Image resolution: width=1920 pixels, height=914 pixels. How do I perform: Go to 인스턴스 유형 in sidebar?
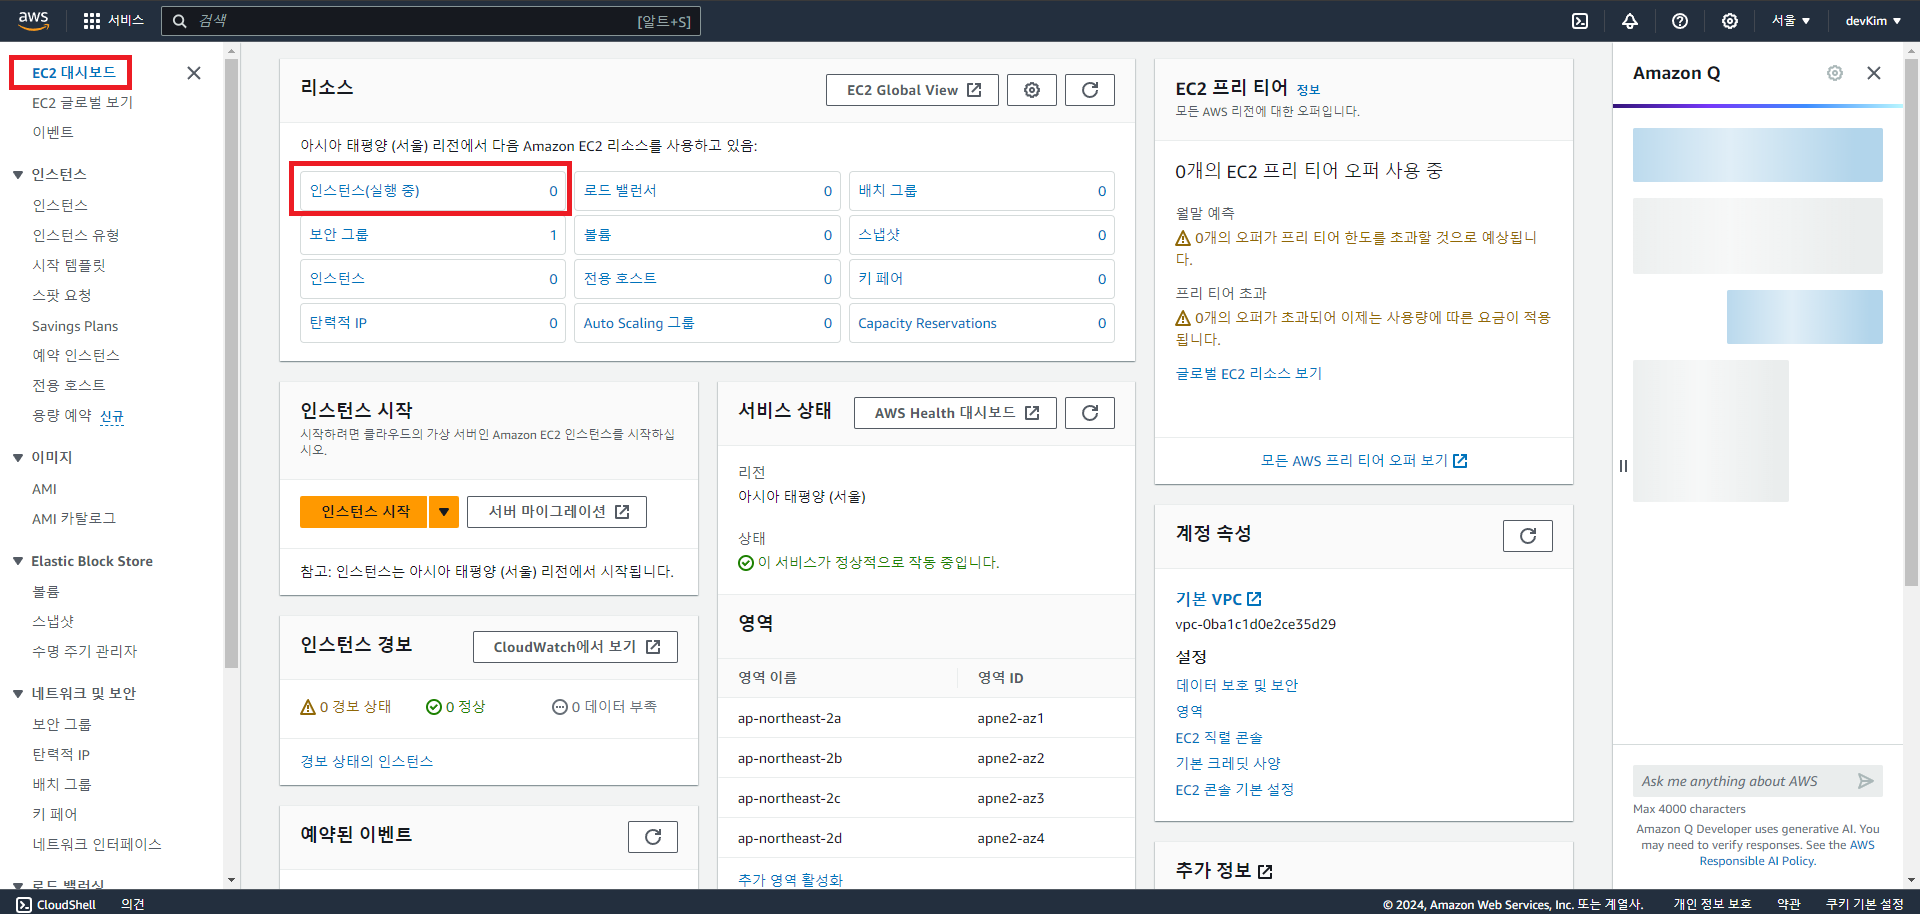coord(76,235)
